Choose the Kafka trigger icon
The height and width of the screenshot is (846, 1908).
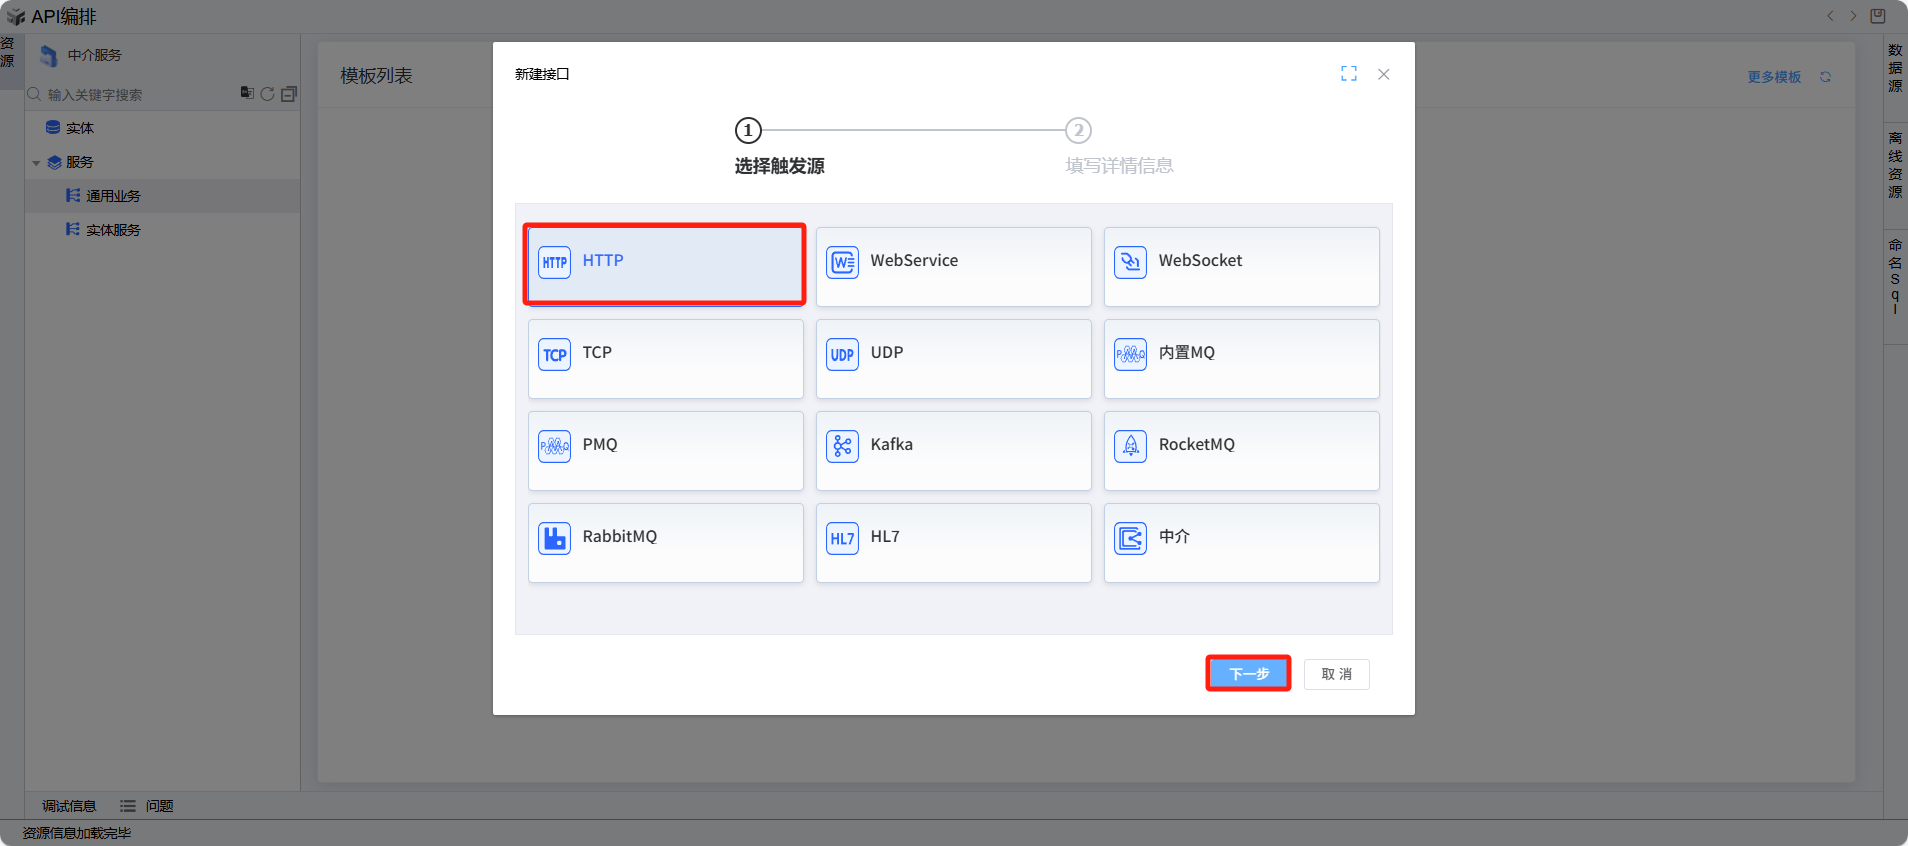(842, 446)
